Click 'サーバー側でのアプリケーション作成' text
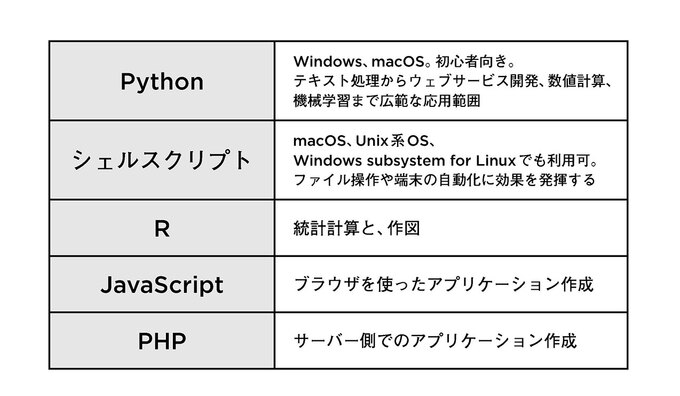The width and height of the screenshot is (680, 396). [x=435, y=341]
